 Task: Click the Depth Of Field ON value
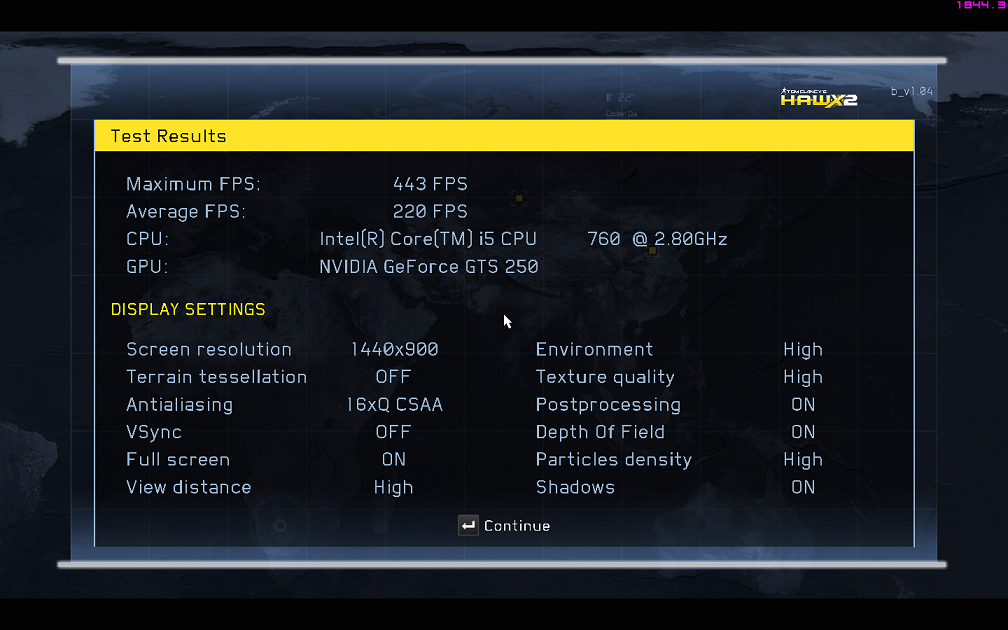coord(803,432)
